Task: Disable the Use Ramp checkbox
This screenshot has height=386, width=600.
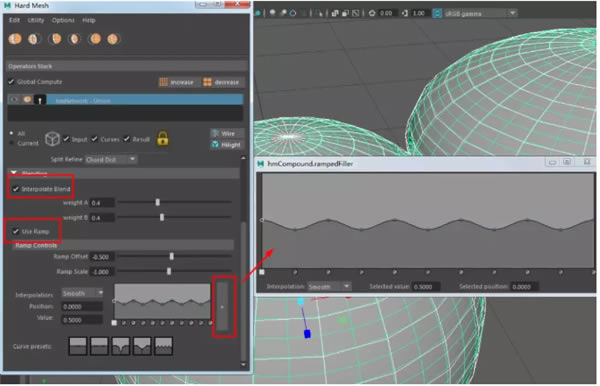Action: coord(16,231)
